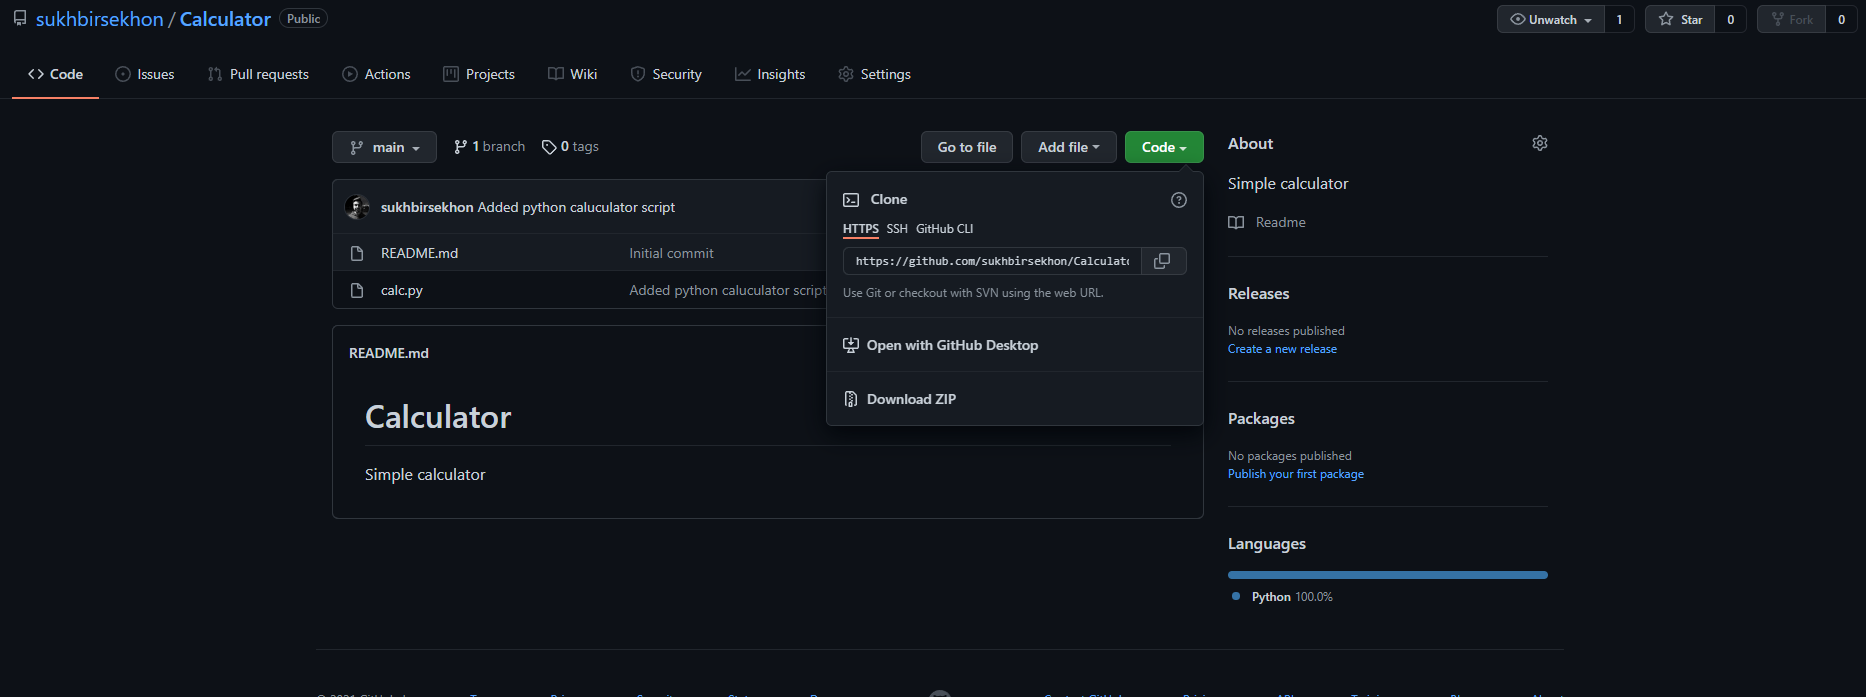
Task: Copy the HTTPS clone URL with clipboard icon
Action: 1163,261
